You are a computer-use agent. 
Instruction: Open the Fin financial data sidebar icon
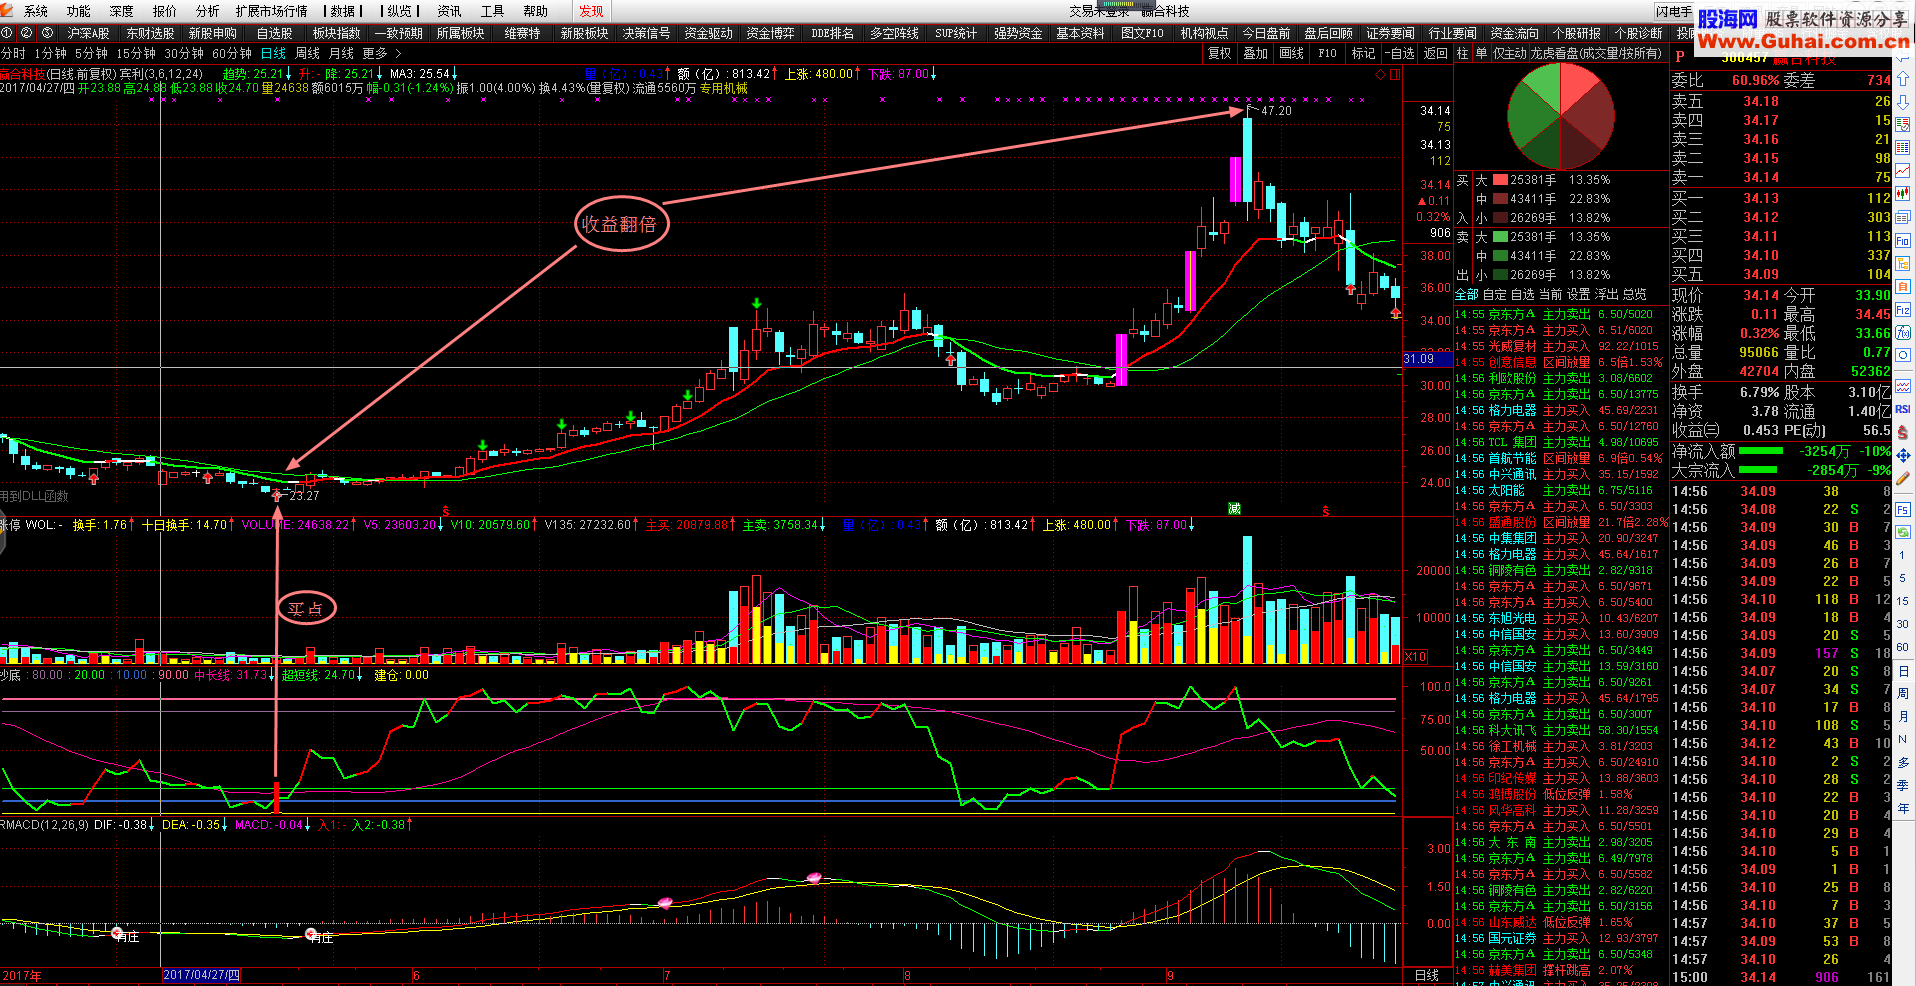coord(1902,240)
